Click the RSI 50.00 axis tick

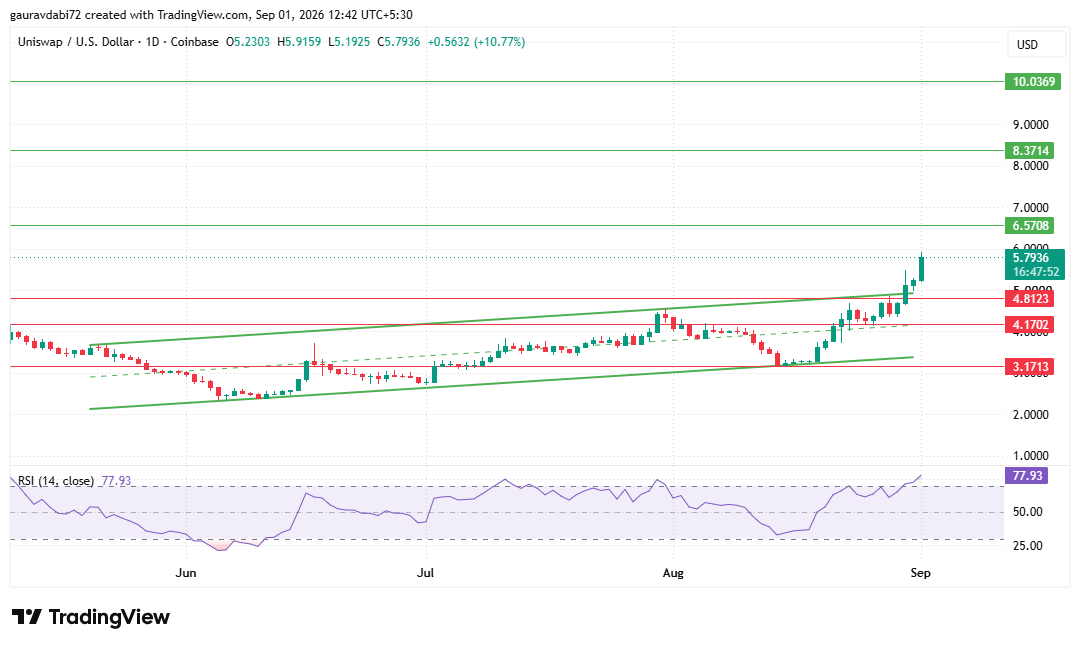point(1027,512)
